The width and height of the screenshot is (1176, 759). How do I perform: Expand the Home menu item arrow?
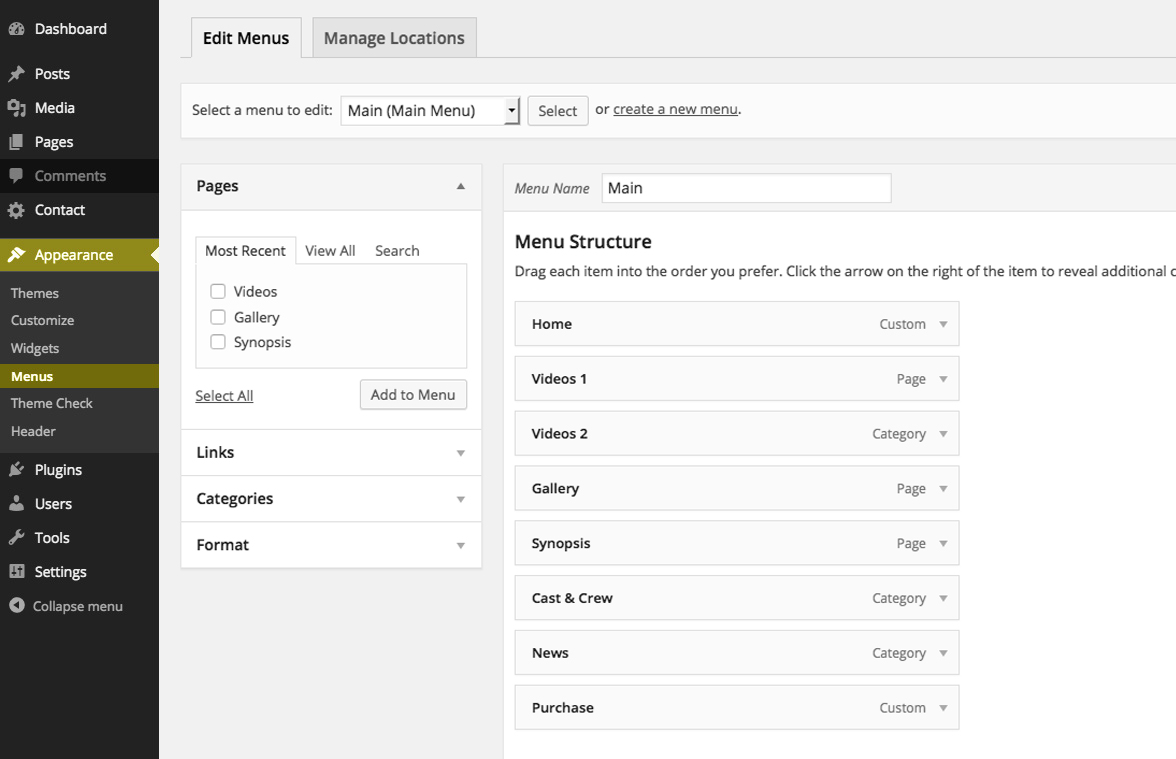click(943, 324)
